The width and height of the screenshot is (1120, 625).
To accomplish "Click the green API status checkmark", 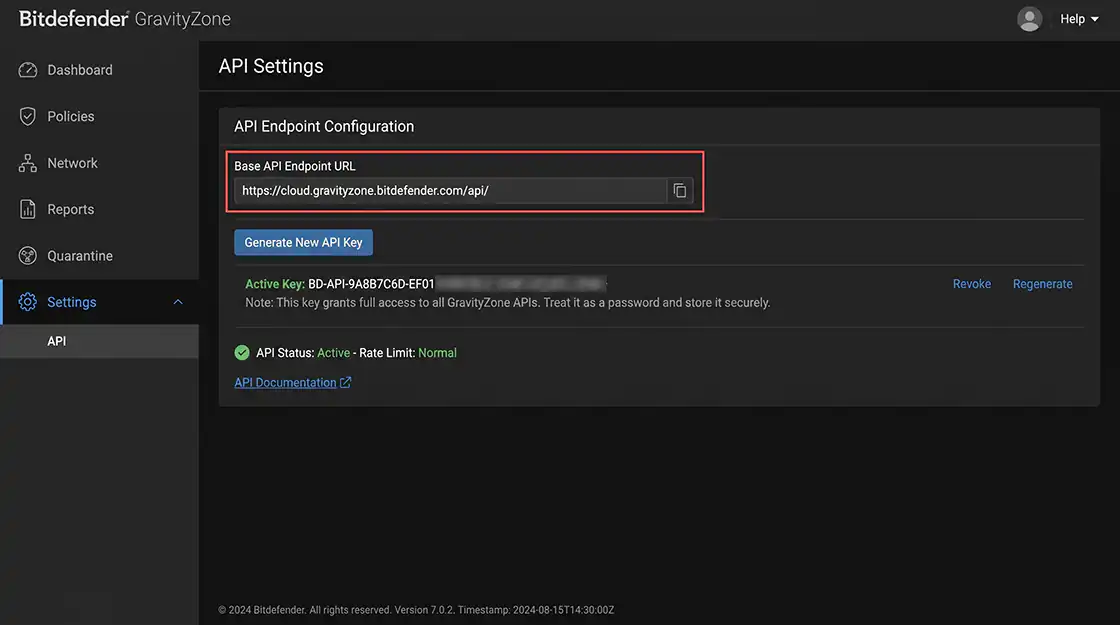I will (242, 352).
